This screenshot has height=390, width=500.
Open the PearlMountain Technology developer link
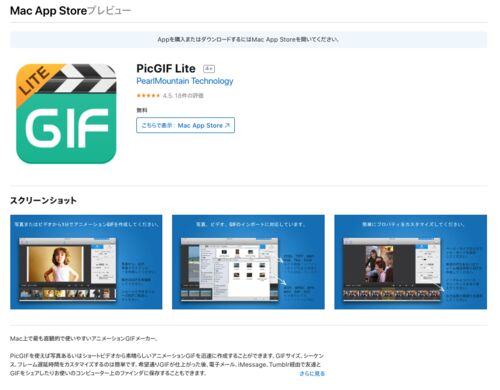185,81
